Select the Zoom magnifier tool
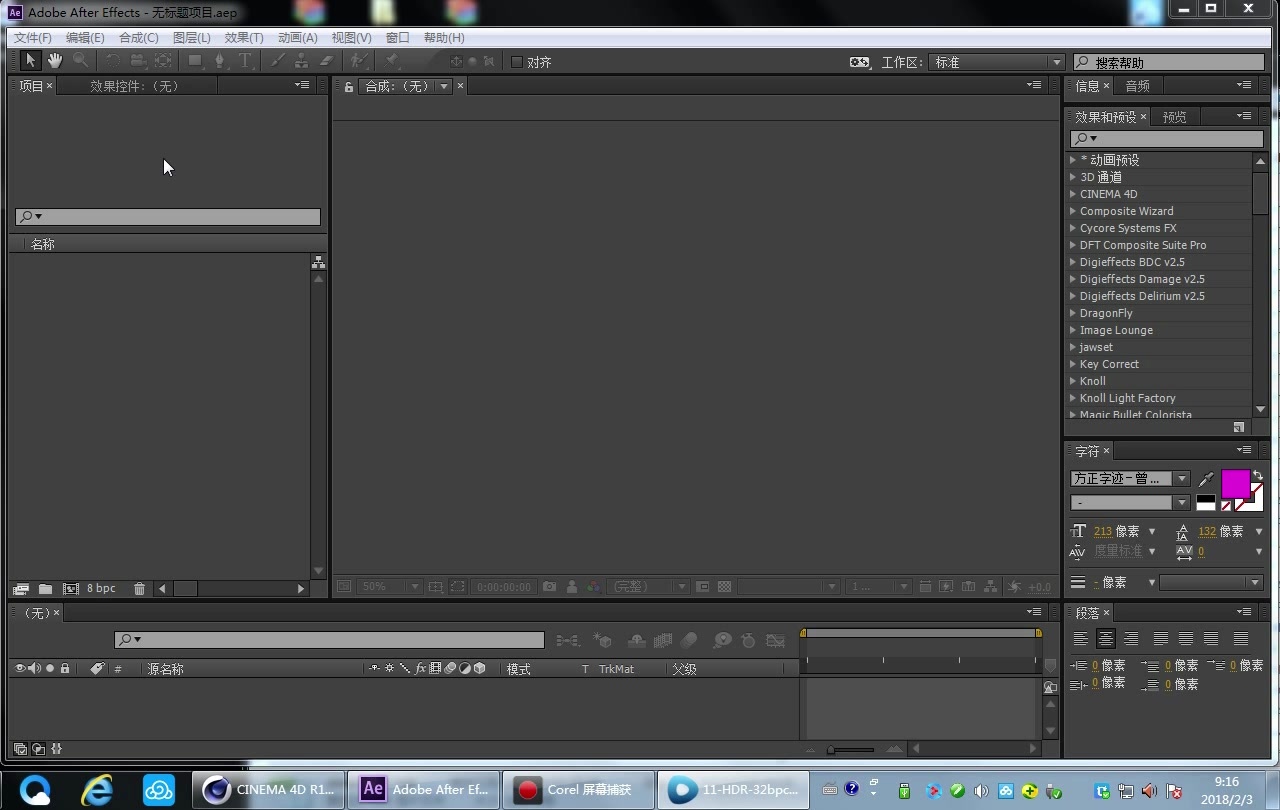The image size is (1280, 810). 80,61
